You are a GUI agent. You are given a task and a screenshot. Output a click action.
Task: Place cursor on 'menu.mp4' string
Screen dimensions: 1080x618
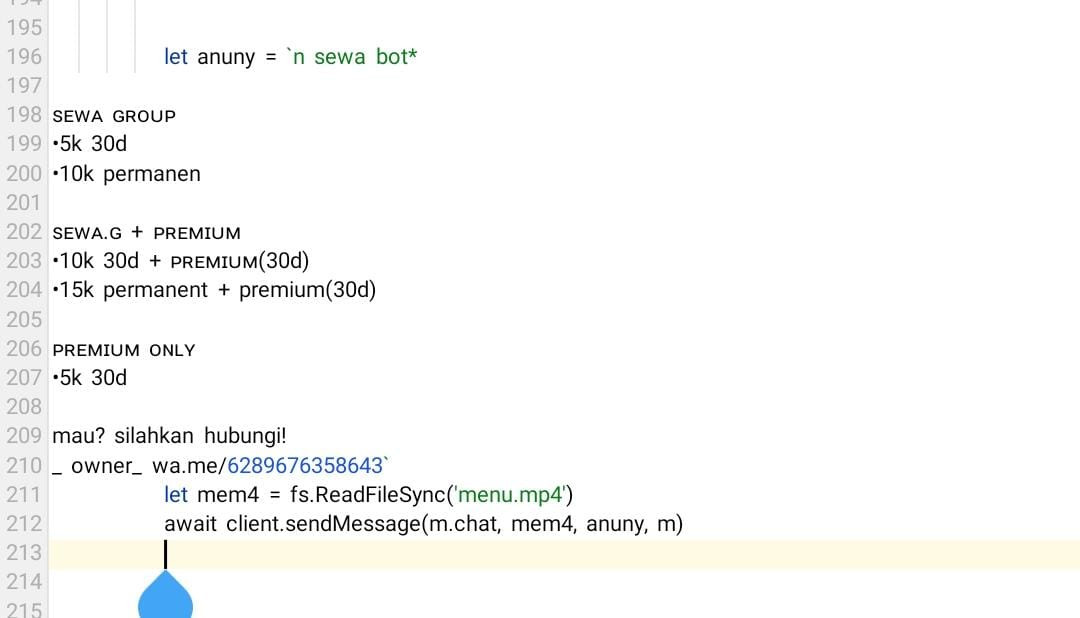pos(511,495)
